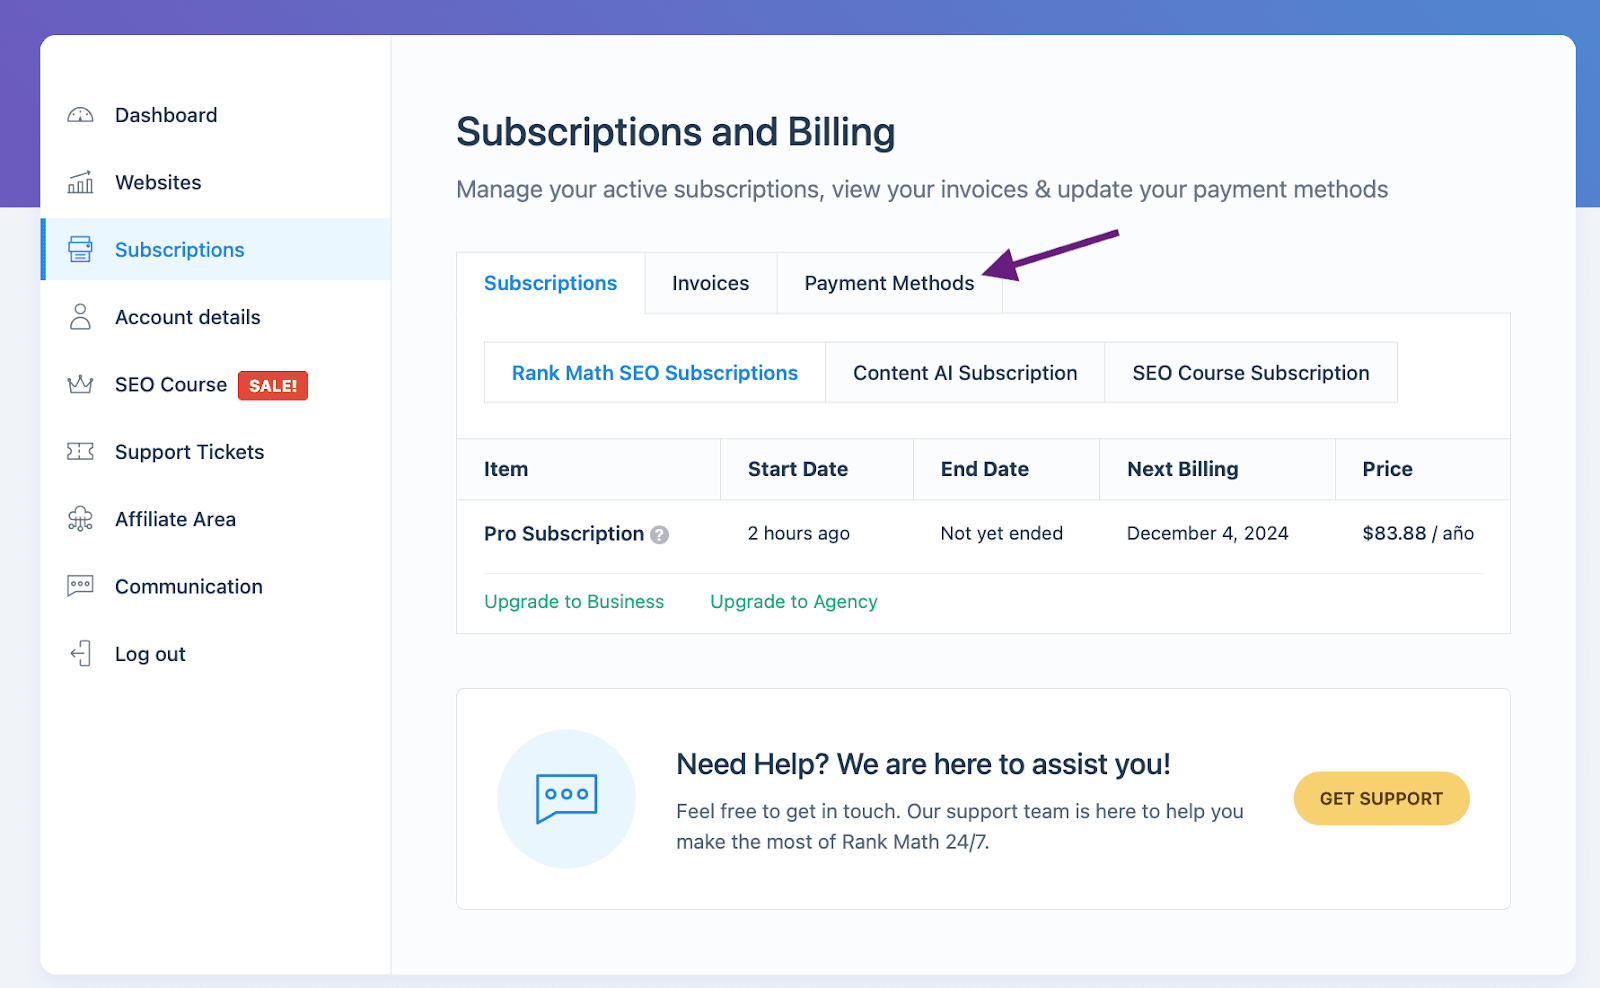Screen dimensions: 1600x988
Task: Go to Websites in the sidebar
Action: click(x=158, y=182)
